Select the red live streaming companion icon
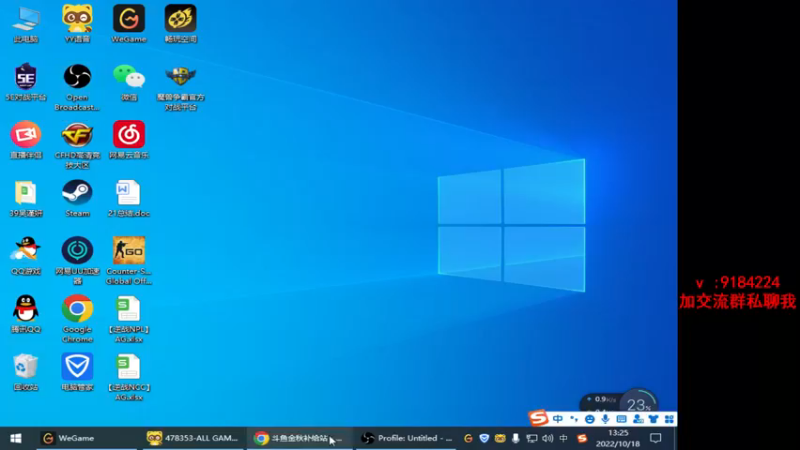800x450 pixels. coord(26,140)
